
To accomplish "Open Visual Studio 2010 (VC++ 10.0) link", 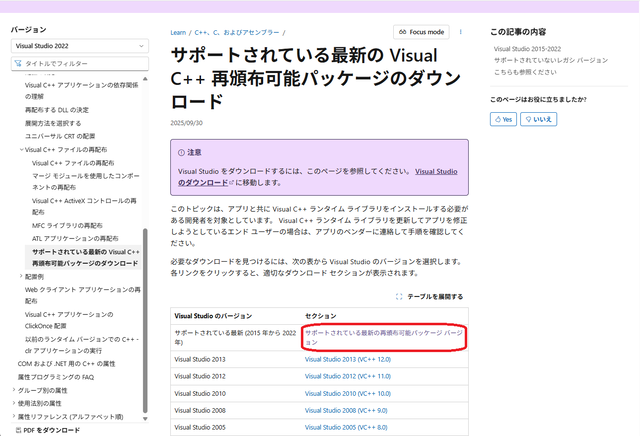I will tap(348, 394).
